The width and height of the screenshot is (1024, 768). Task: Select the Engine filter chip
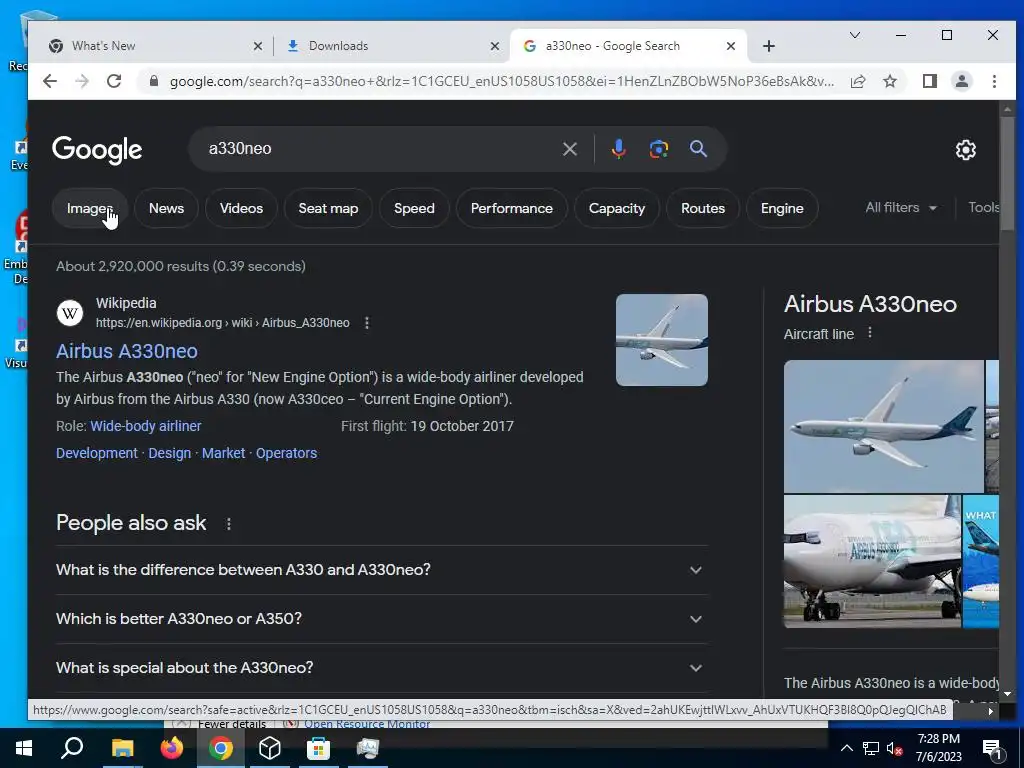[782, 208]
